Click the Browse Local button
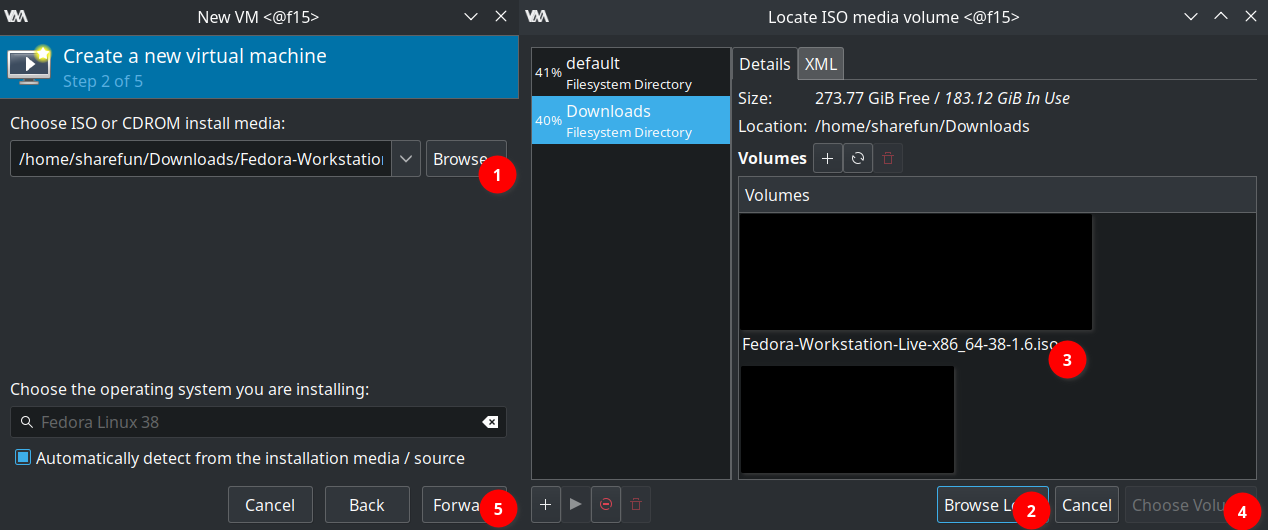Viewport: 1268px width, 530px height. click(x=992, y=505)
